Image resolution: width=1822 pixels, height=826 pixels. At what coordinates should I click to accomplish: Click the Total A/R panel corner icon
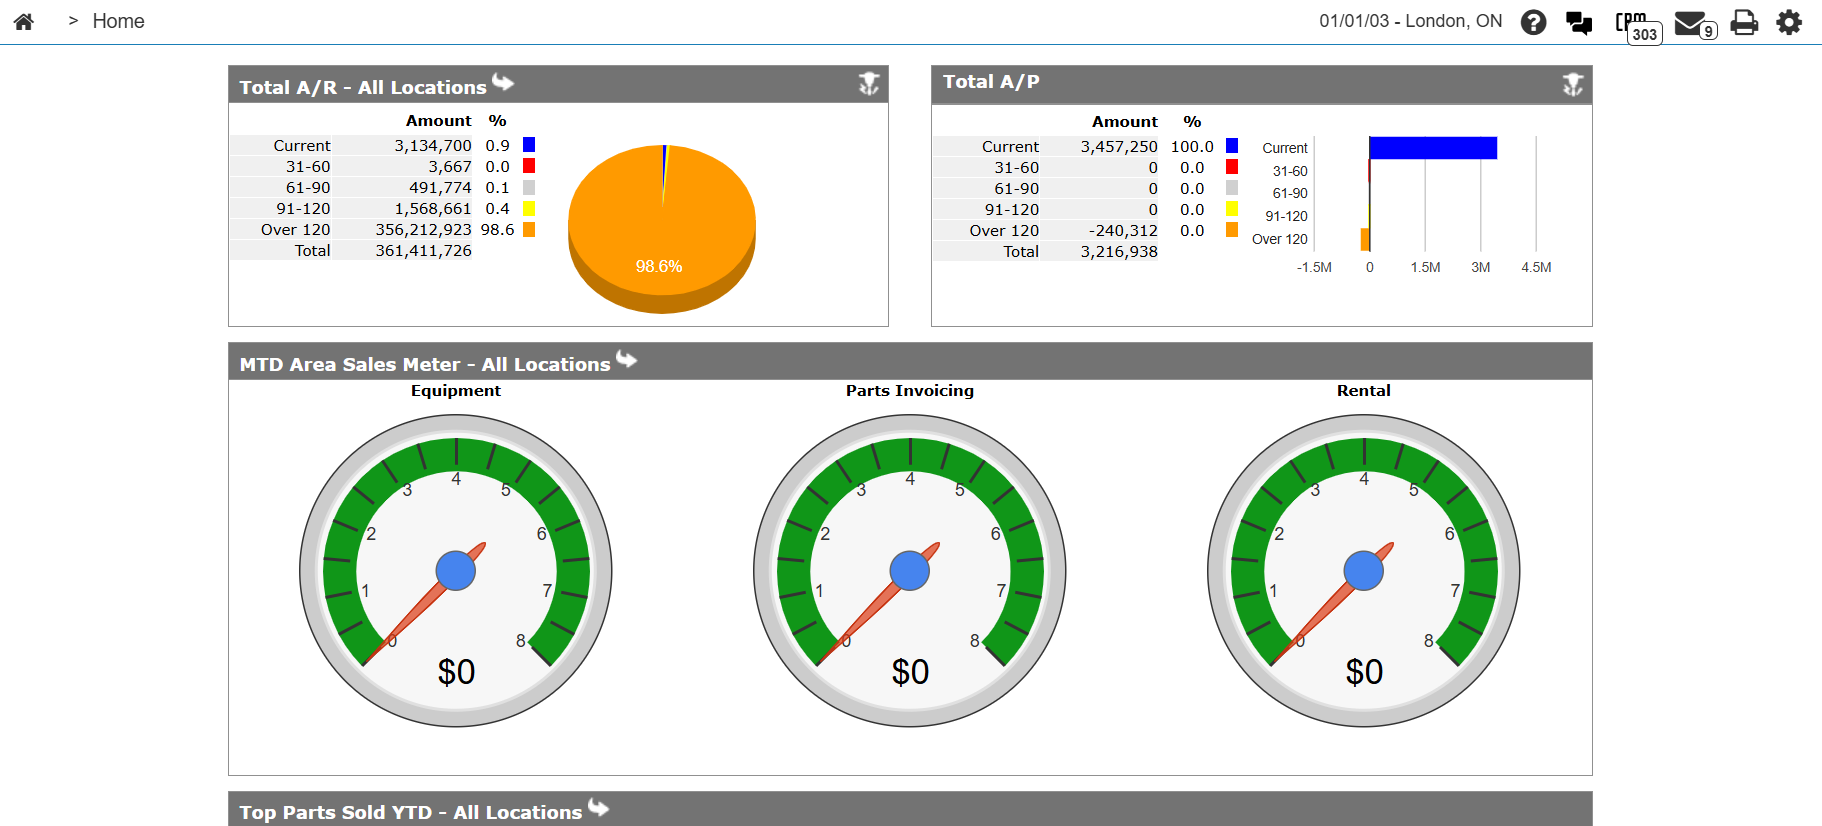click(869, 84)
